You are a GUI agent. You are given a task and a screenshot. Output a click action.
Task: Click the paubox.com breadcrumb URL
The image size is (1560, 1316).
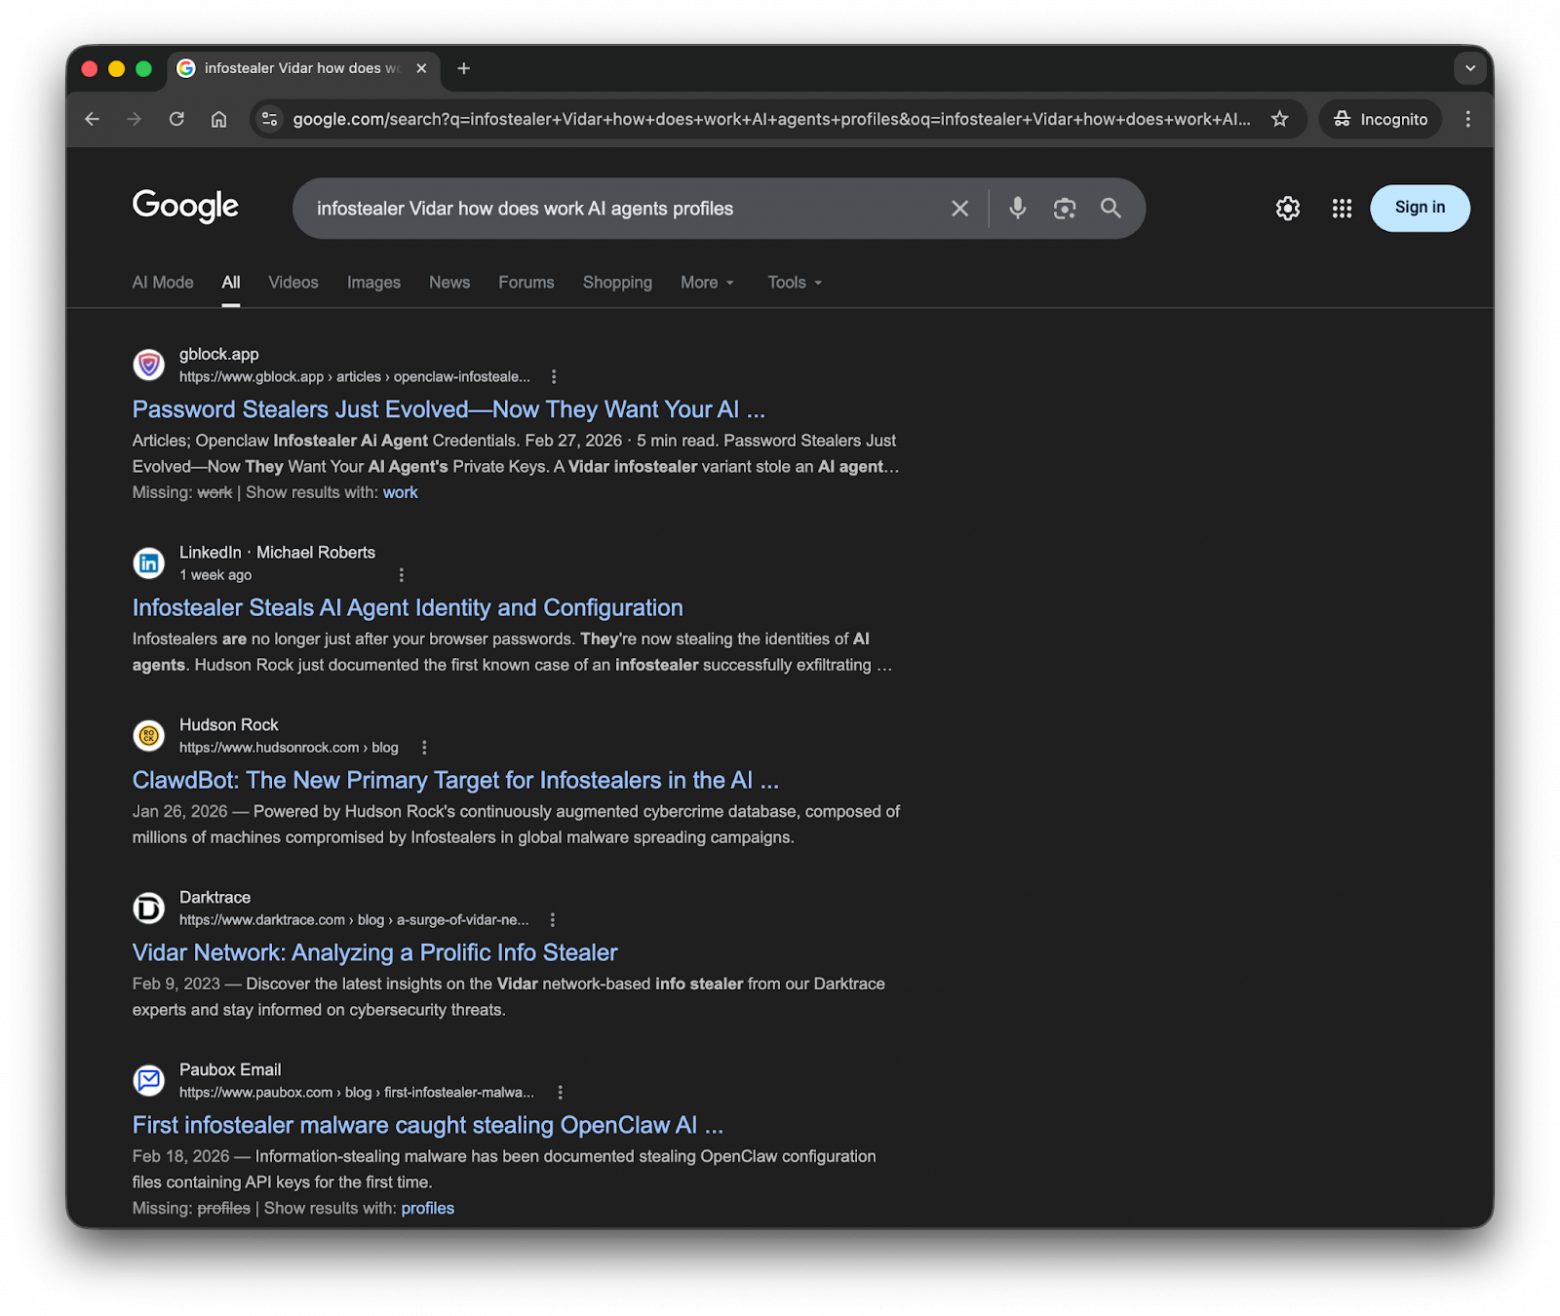pos(357,1093)
